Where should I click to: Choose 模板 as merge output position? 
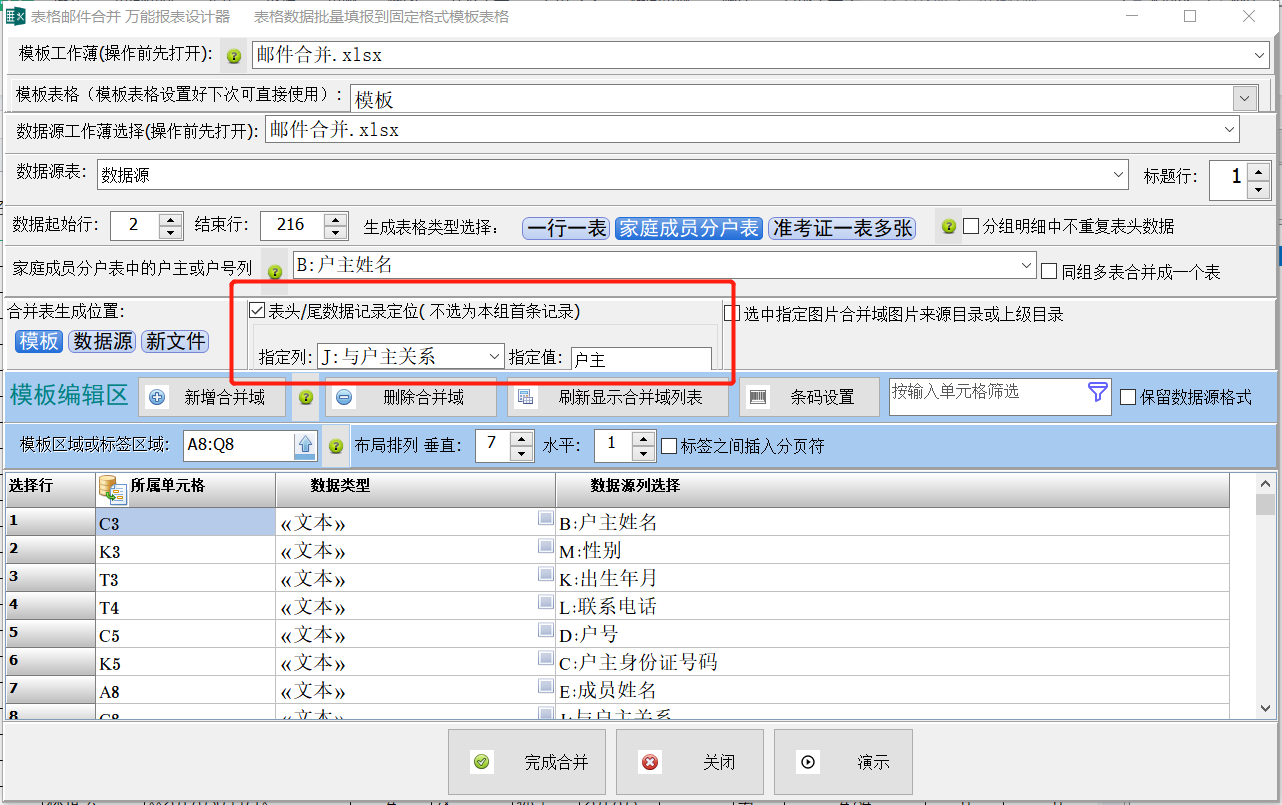coord(39,341)
